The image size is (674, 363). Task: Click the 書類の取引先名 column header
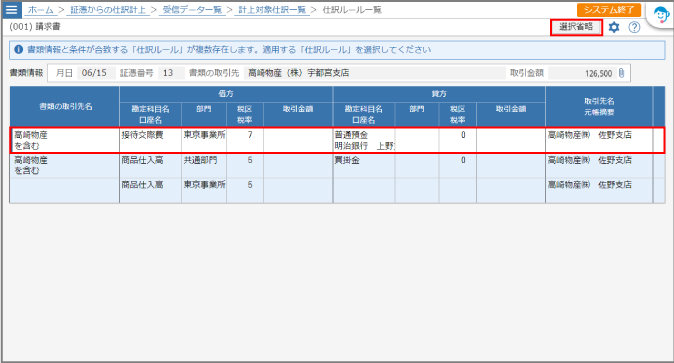[65, 106]
